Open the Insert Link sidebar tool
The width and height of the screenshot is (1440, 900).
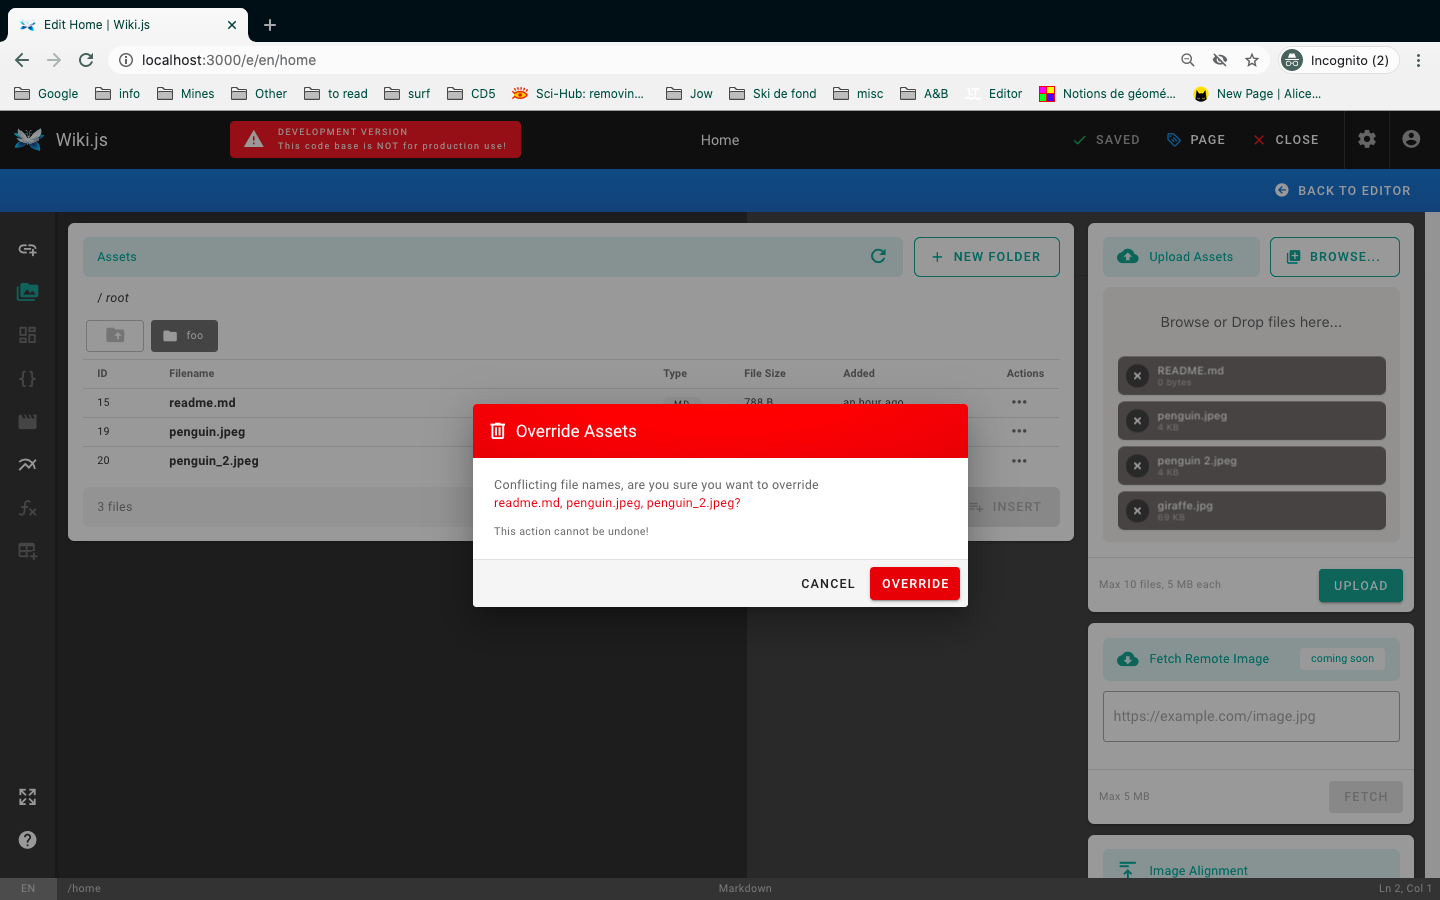tap(28, 249)
